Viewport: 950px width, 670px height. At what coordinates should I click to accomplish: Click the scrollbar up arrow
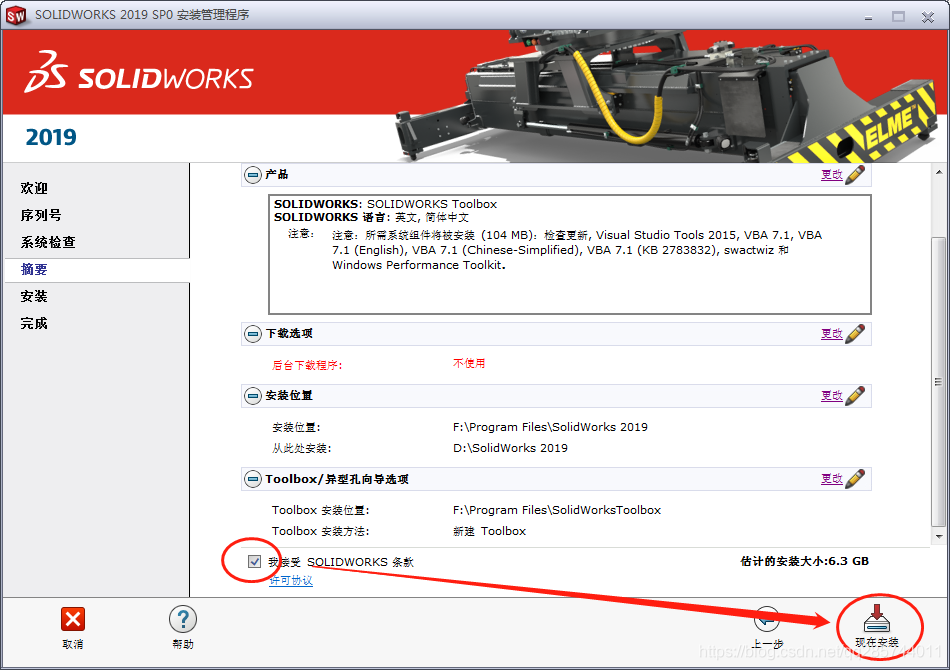939,172
